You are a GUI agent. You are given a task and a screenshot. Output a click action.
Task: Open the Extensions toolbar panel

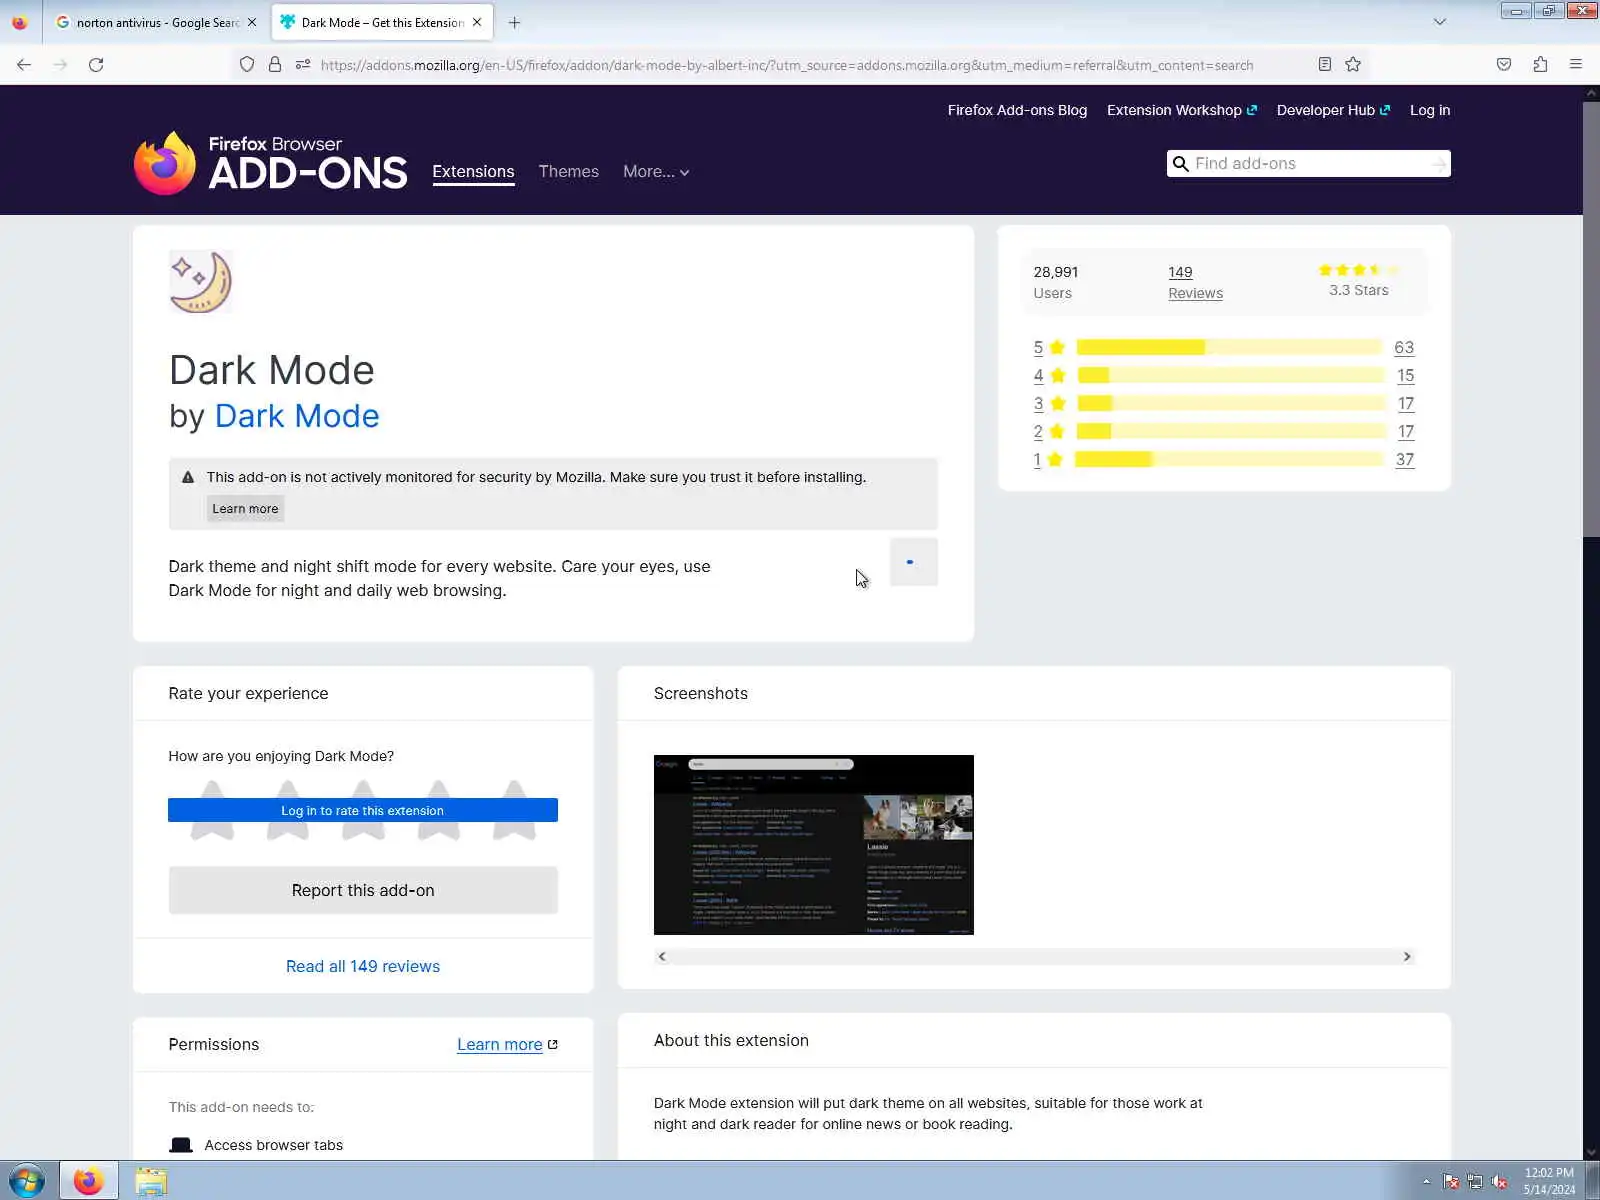coord(1540,65)
